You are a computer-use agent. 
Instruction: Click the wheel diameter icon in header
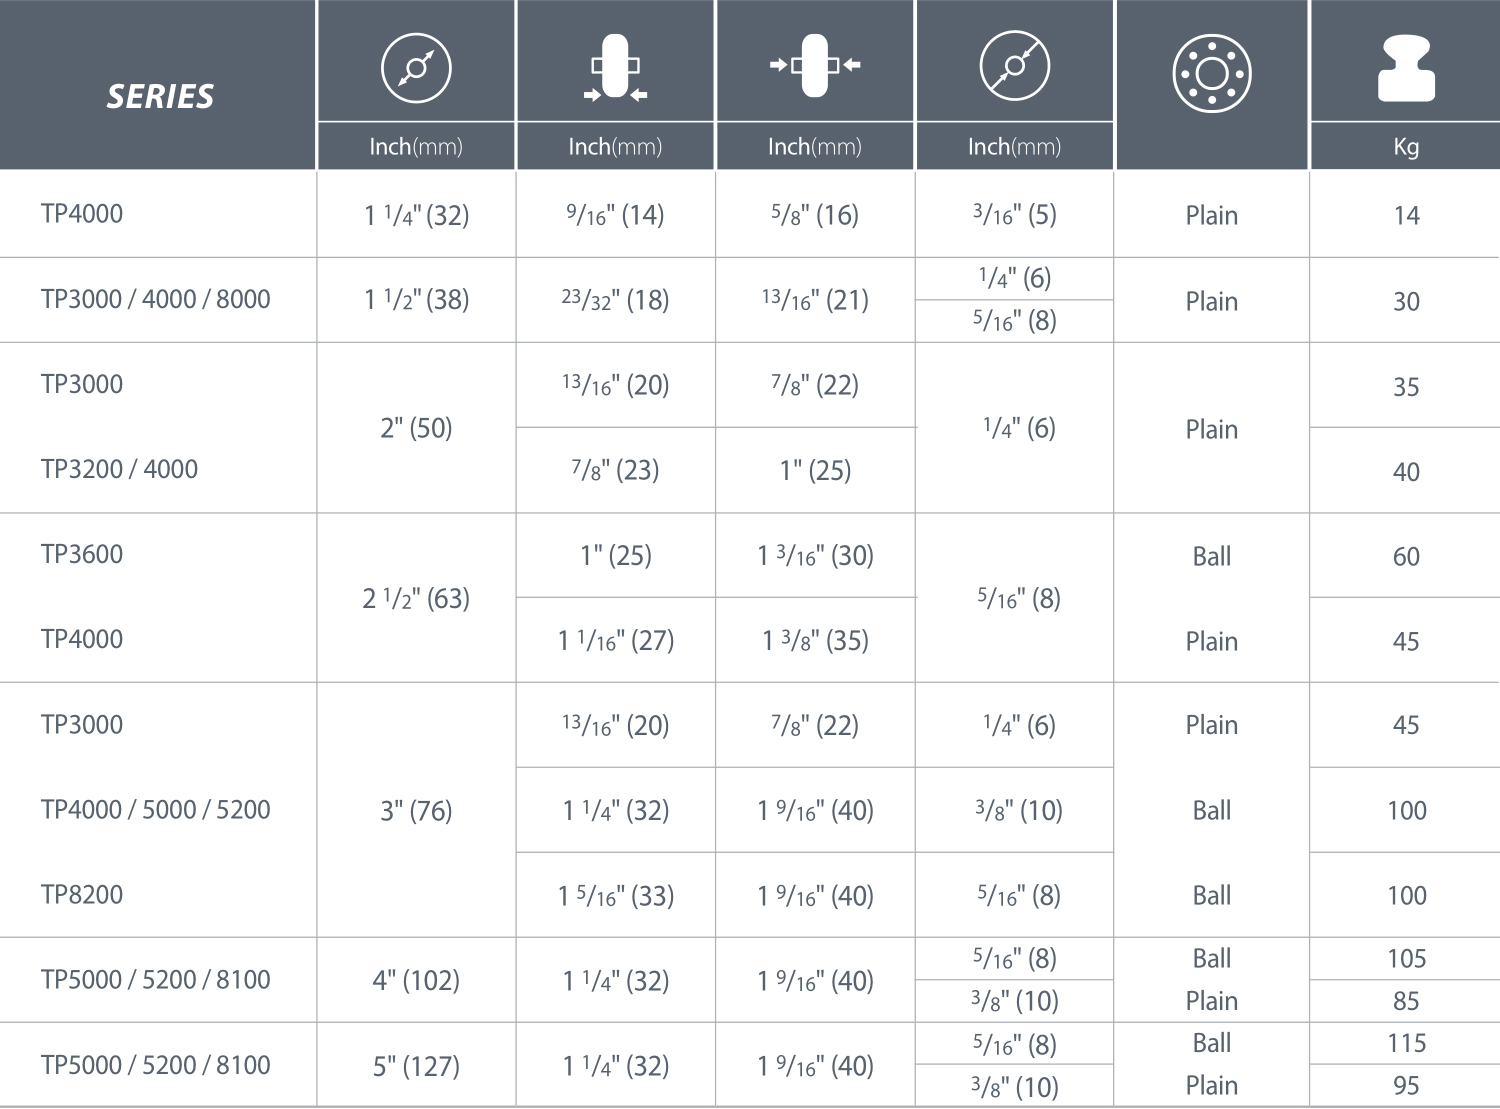[x=416, y=68]
